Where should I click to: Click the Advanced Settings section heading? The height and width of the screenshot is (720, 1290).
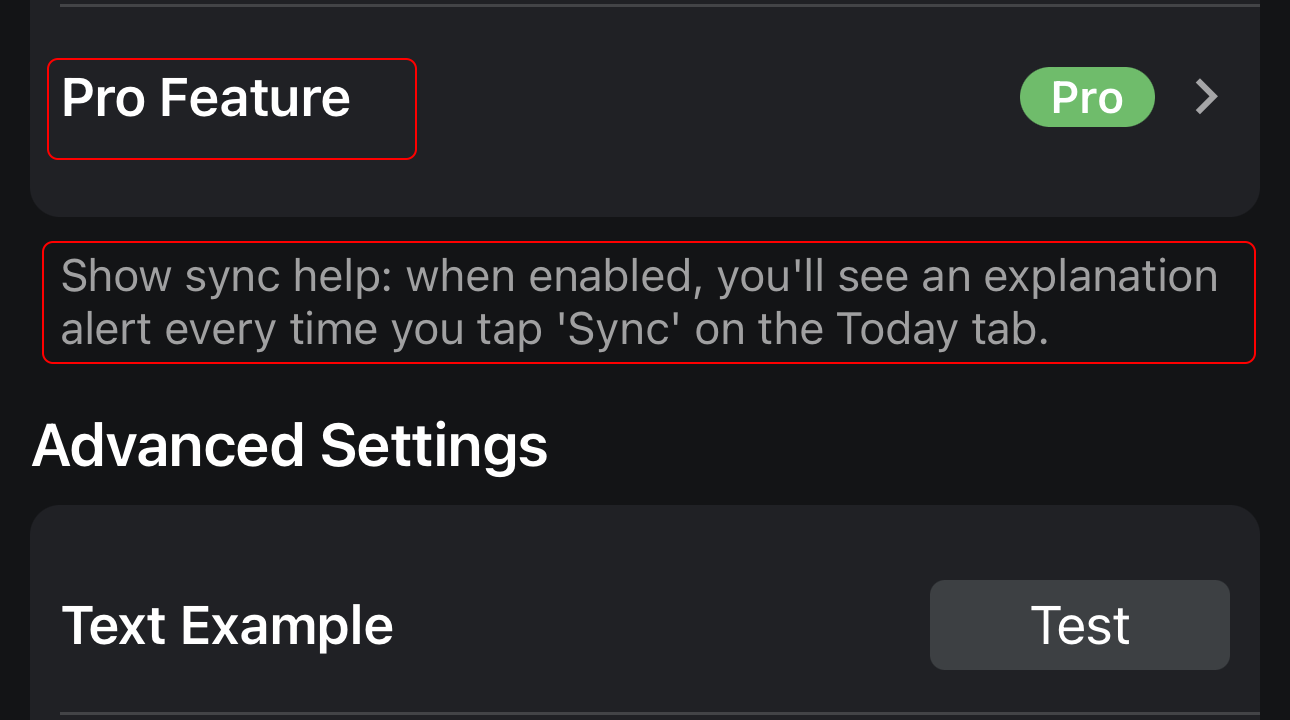tap(290, 446)
